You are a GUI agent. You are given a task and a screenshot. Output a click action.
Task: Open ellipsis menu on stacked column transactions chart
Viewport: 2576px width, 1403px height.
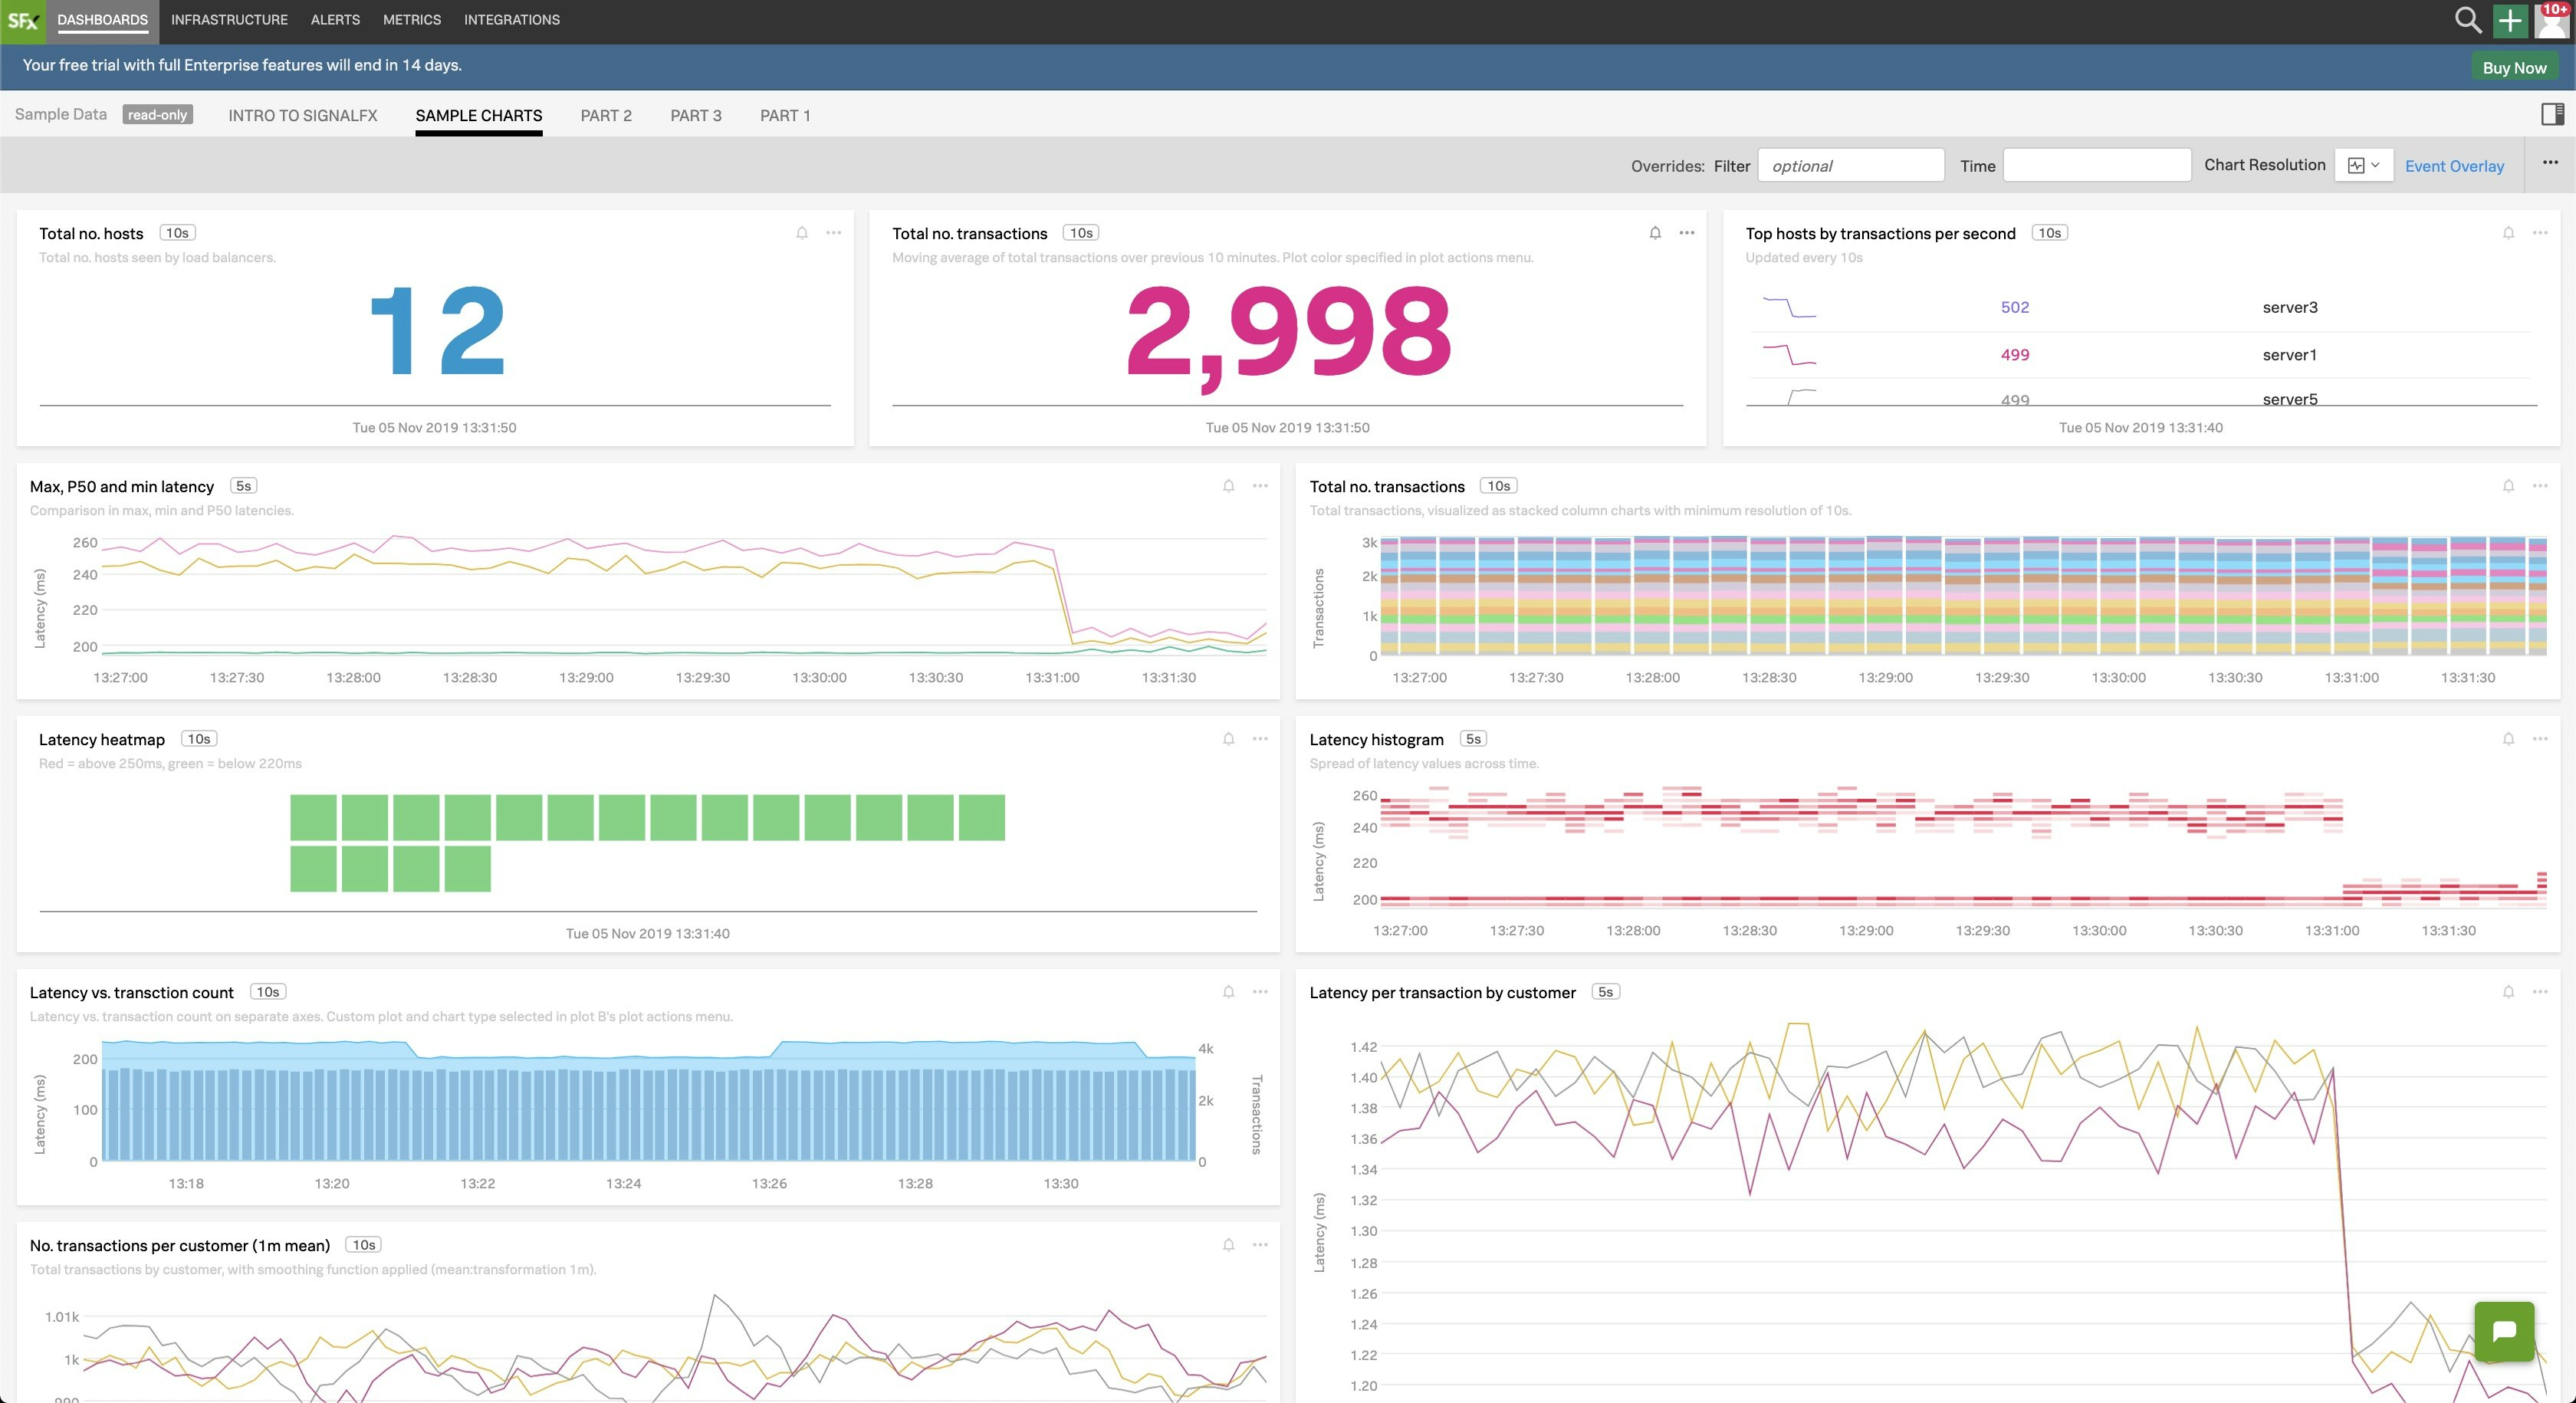coord(2540,486)
